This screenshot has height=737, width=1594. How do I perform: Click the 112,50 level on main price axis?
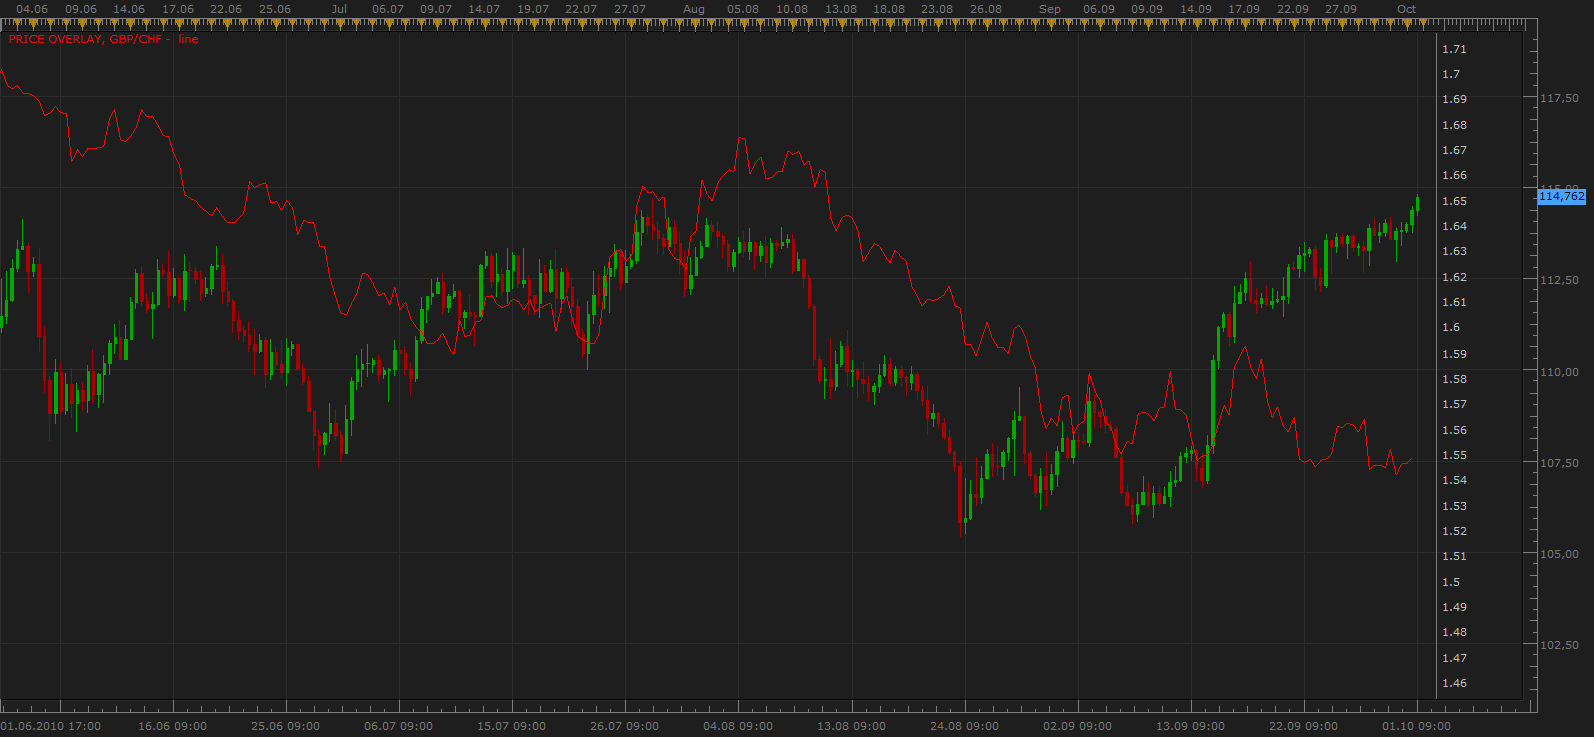(1560, 280)
